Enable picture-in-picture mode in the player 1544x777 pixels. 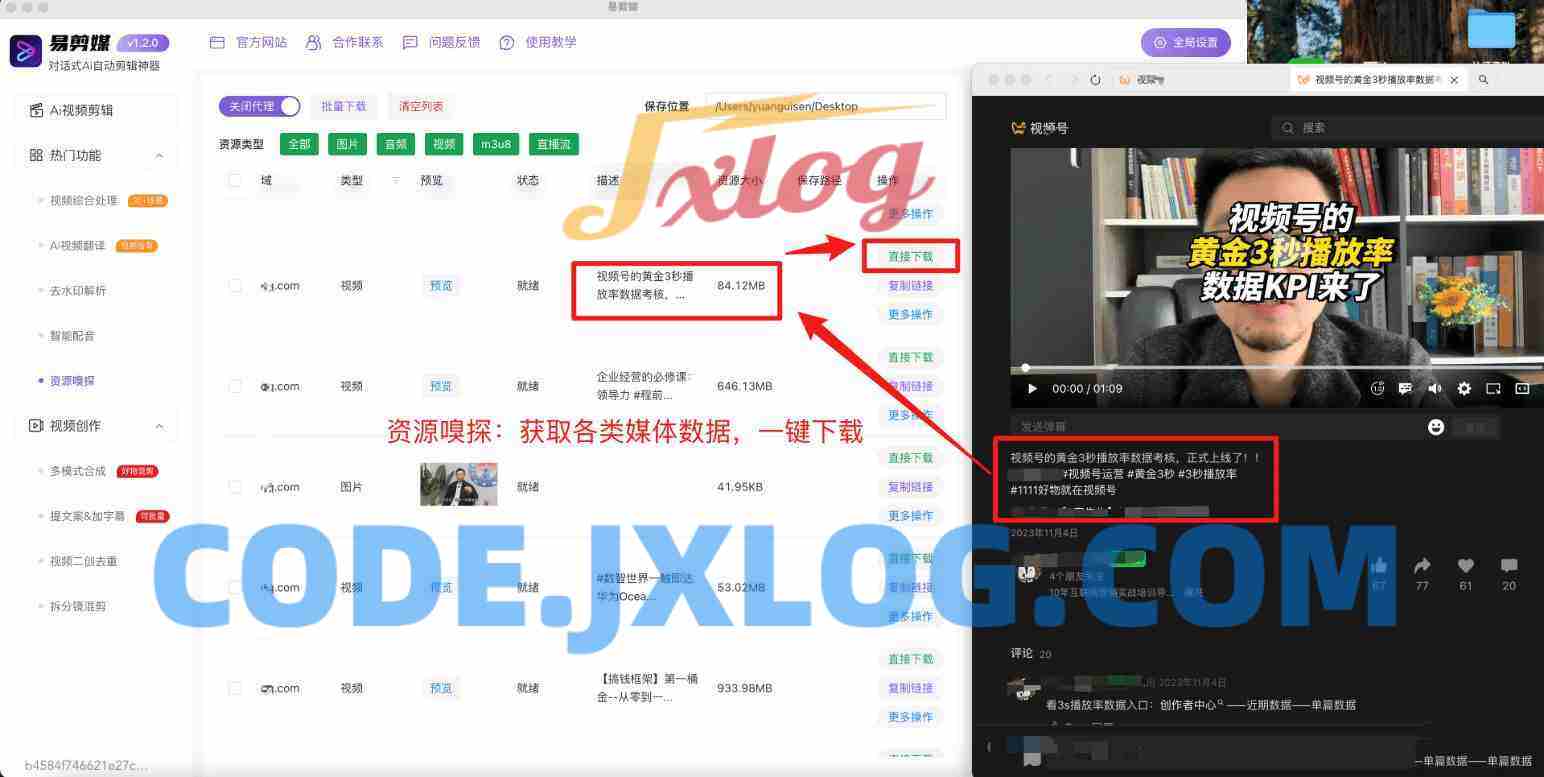coord(1491,388)
